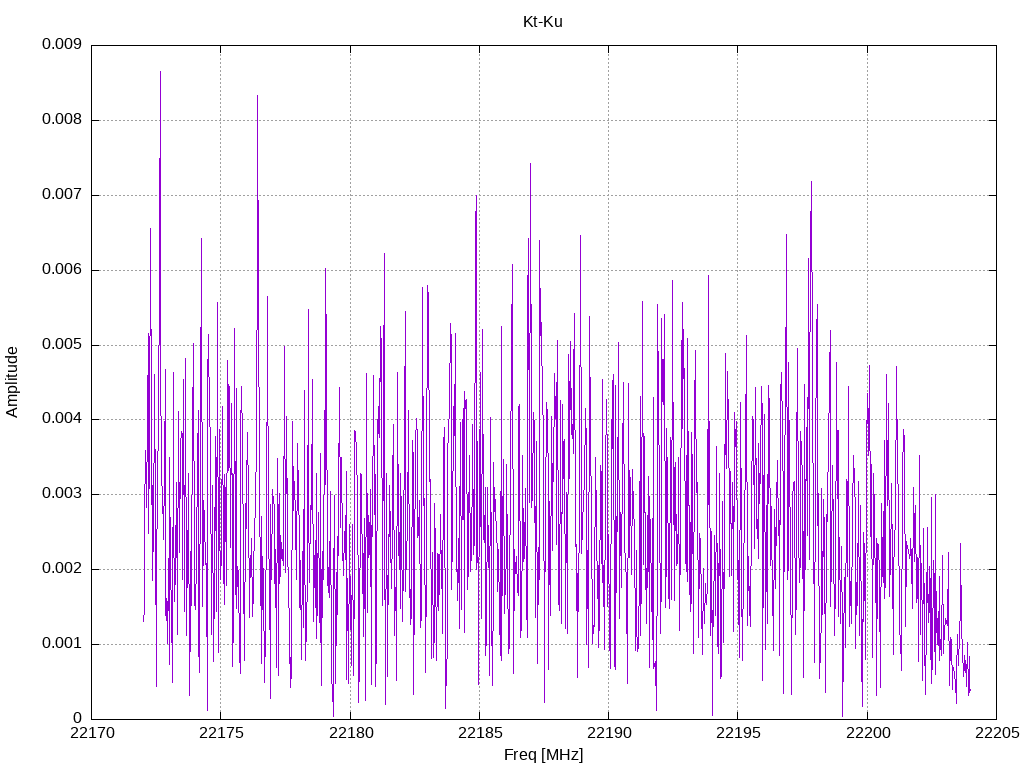Click the y-axis value 0.001
This screenshot has width=1024, height=768.
tap(62, 643)
